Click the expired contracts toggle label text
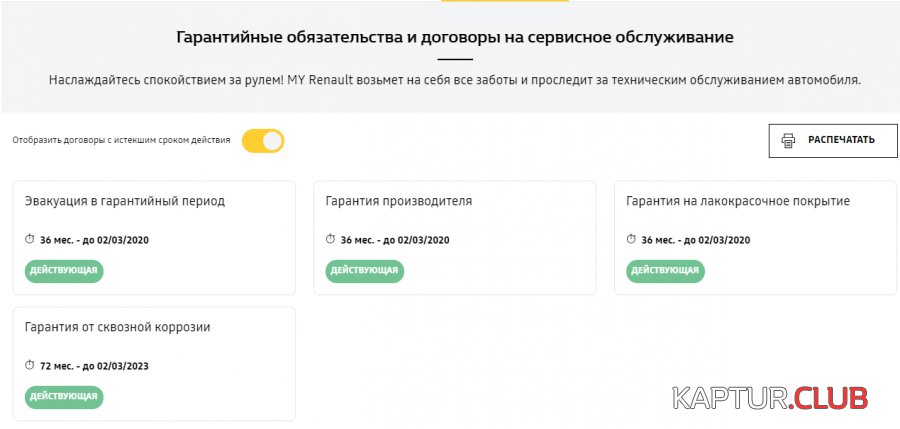 [121, 140]
